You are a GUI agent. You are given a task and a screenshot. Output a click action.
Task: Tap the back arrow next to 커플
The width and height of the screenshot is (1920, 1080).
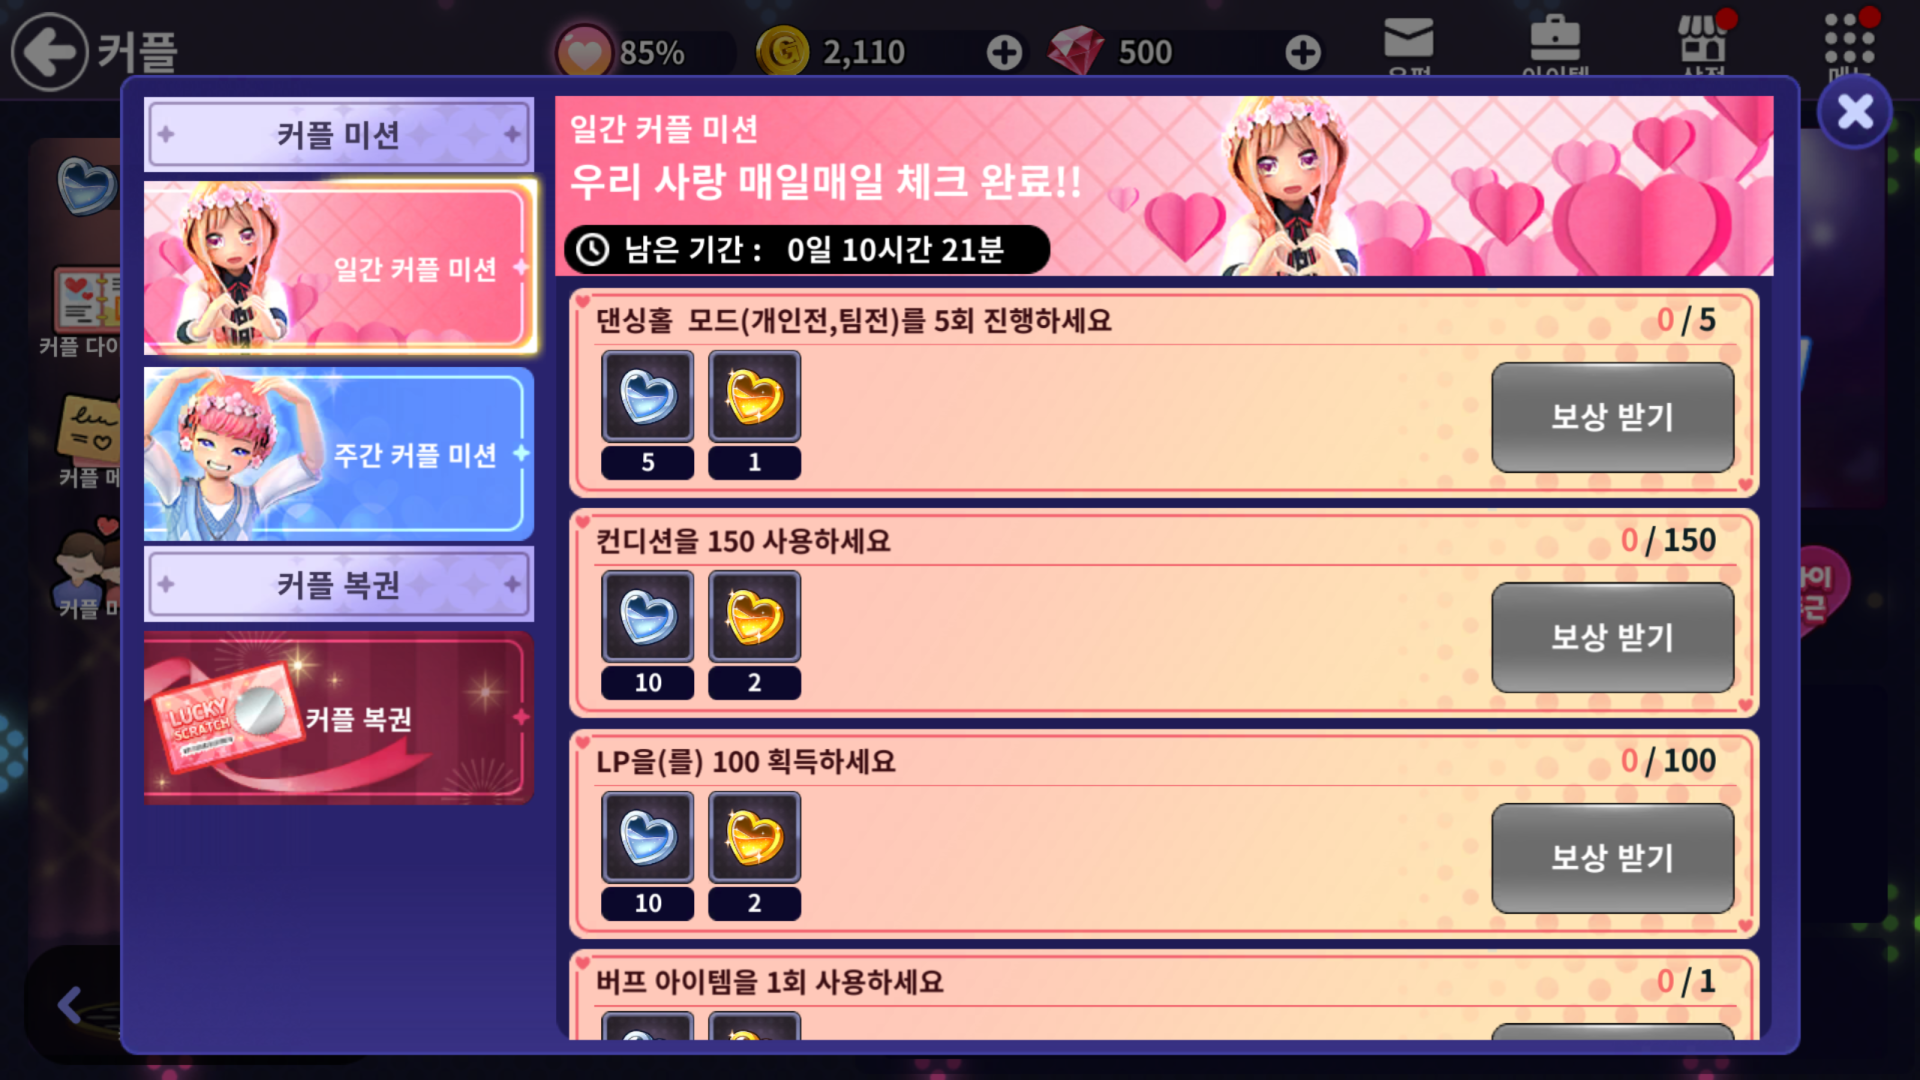(x=49, y=52)
